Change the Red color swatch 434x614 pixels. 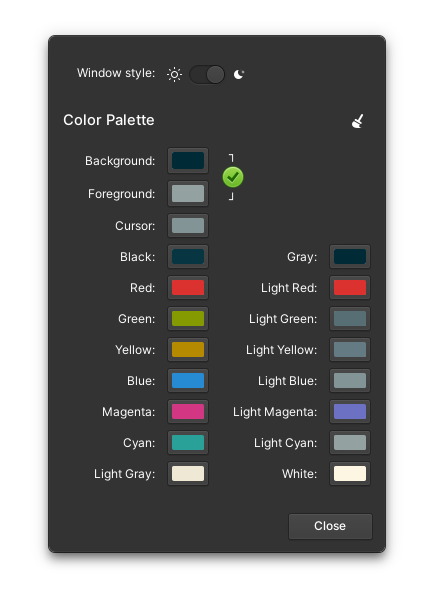tap(188, 287)
